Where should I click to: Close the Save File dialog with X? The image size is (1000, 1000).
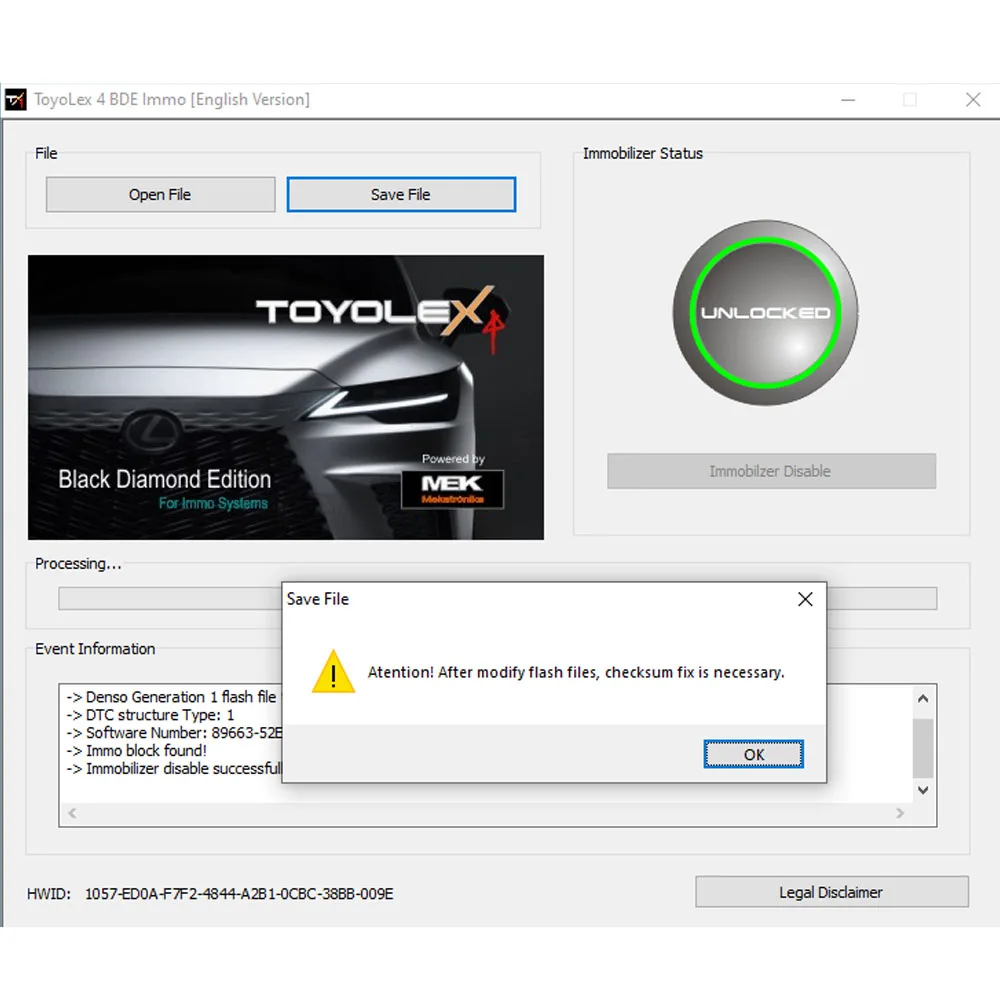point(805,599)
